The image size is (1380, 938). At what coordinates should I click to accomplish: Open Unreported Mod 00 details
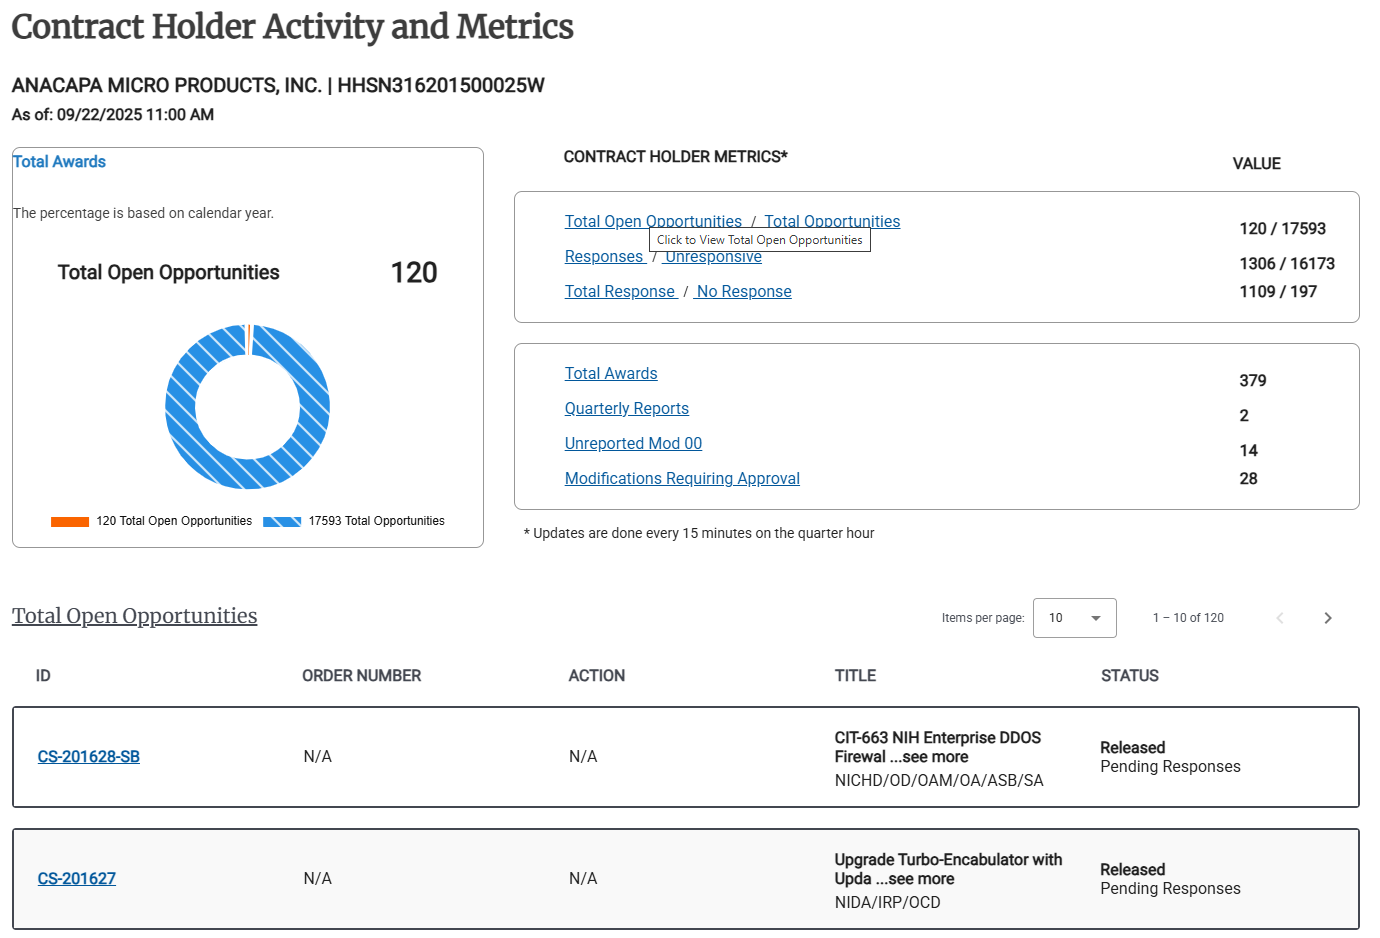[x=633, y=443]
